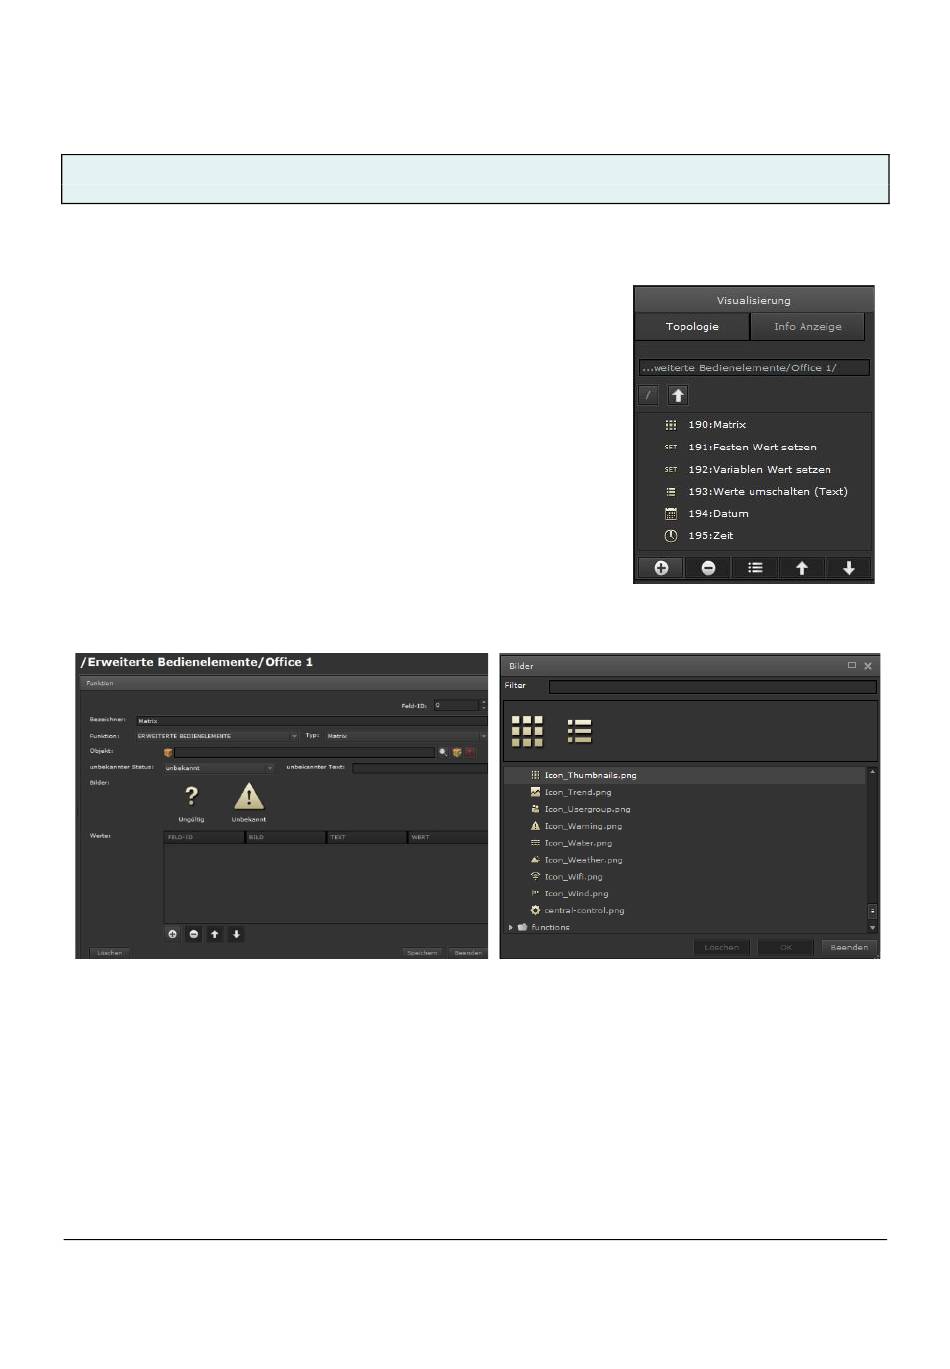
Task: Click the Unbekannt warning triangle image
Action: point(249,796)
